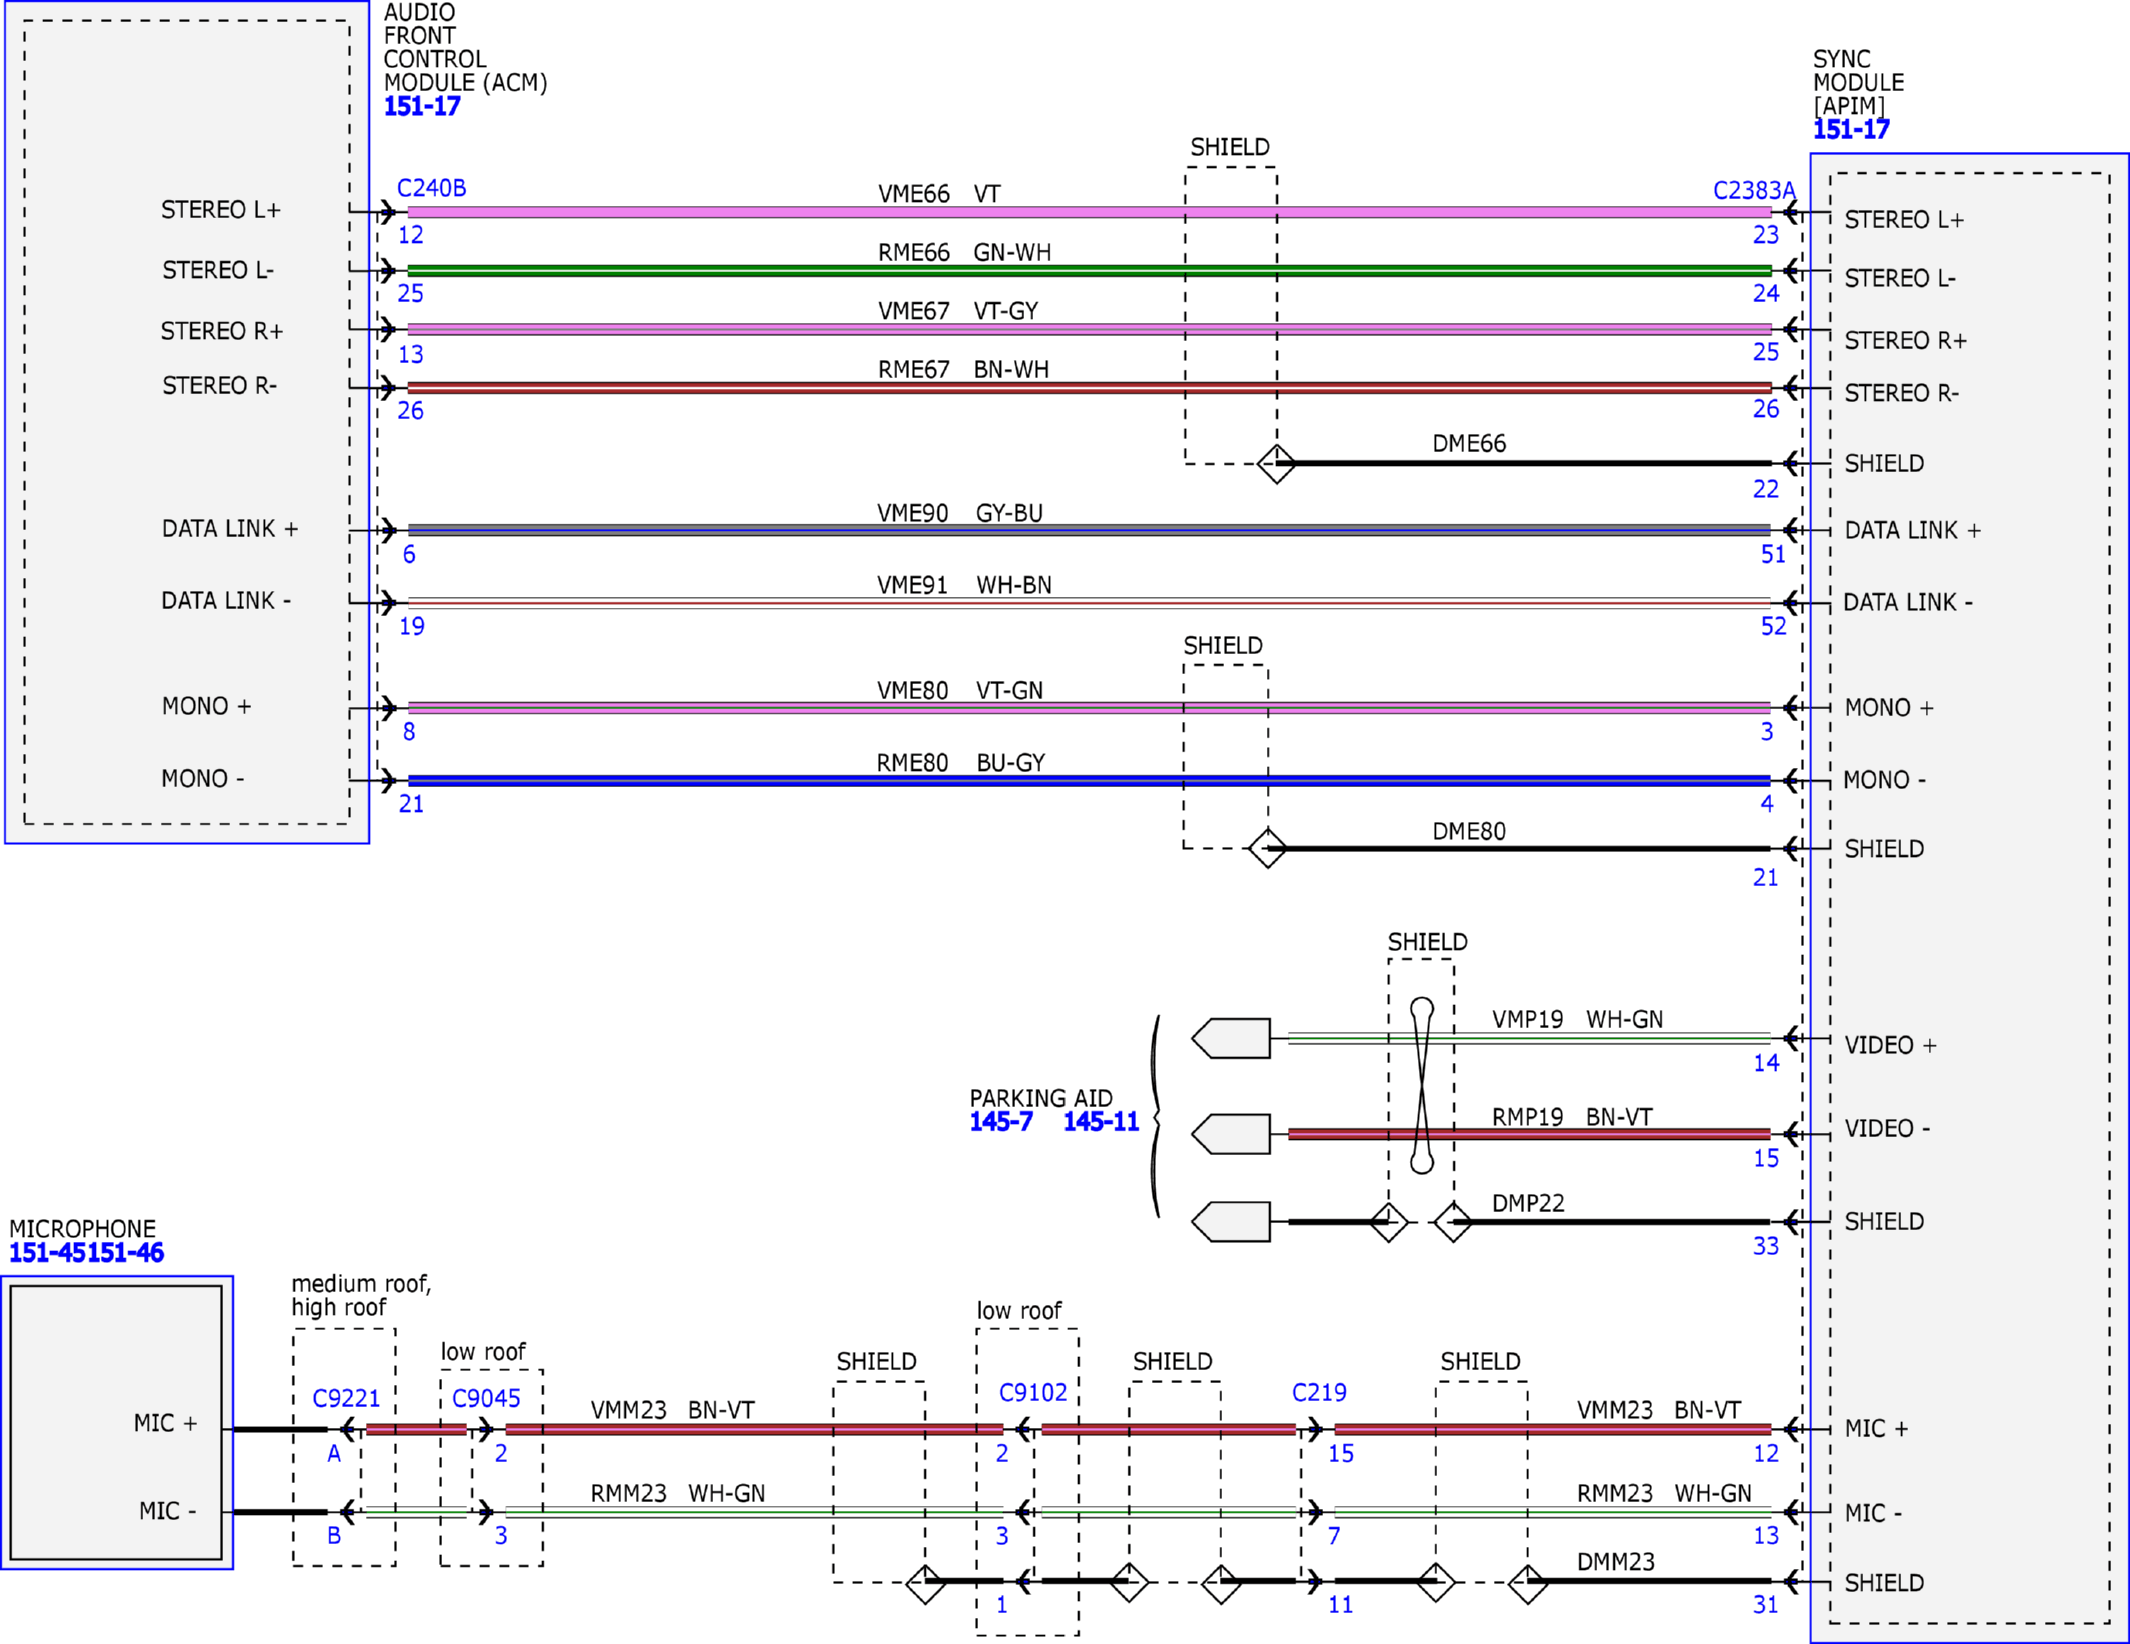Click the MICROPHONE component title
The width and height of the screenshot is (2130, 1644).
click(x=83, y=1228)
